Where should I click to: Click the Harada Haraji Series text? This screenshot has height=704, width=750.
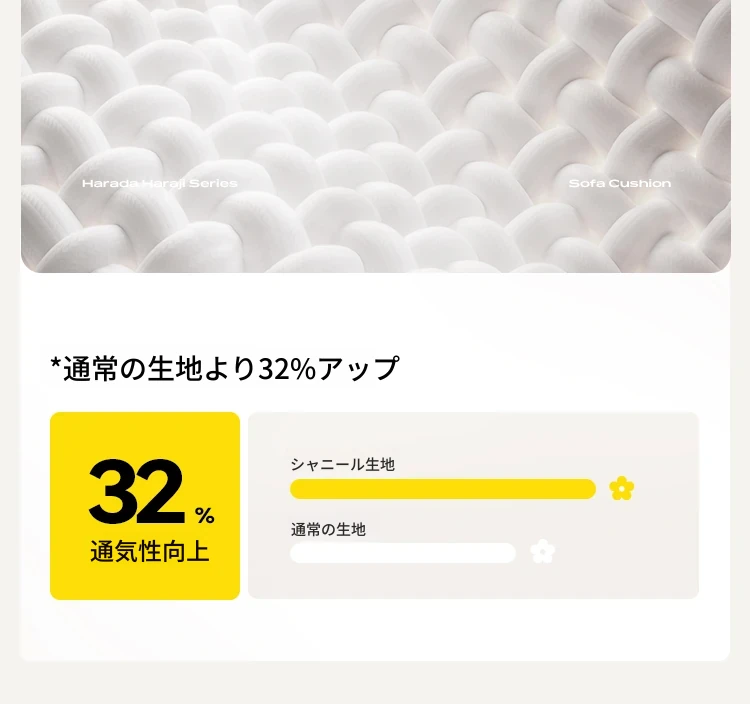[x=160, y=183]
